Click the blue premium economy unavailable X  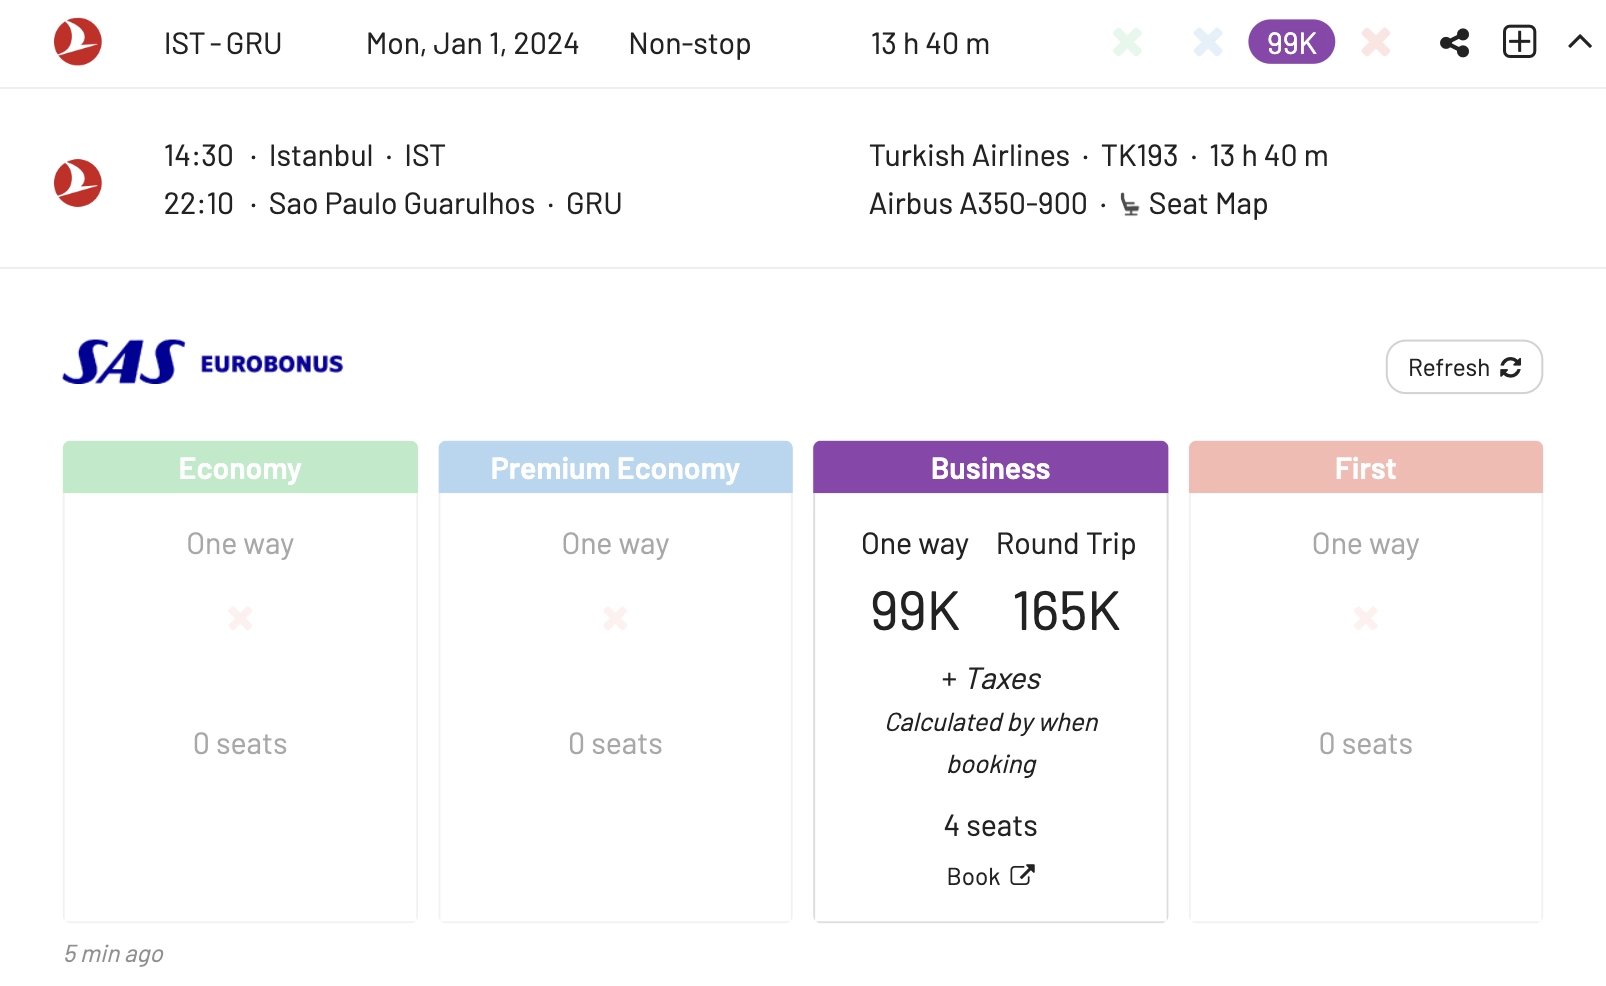click(1208, 42)
